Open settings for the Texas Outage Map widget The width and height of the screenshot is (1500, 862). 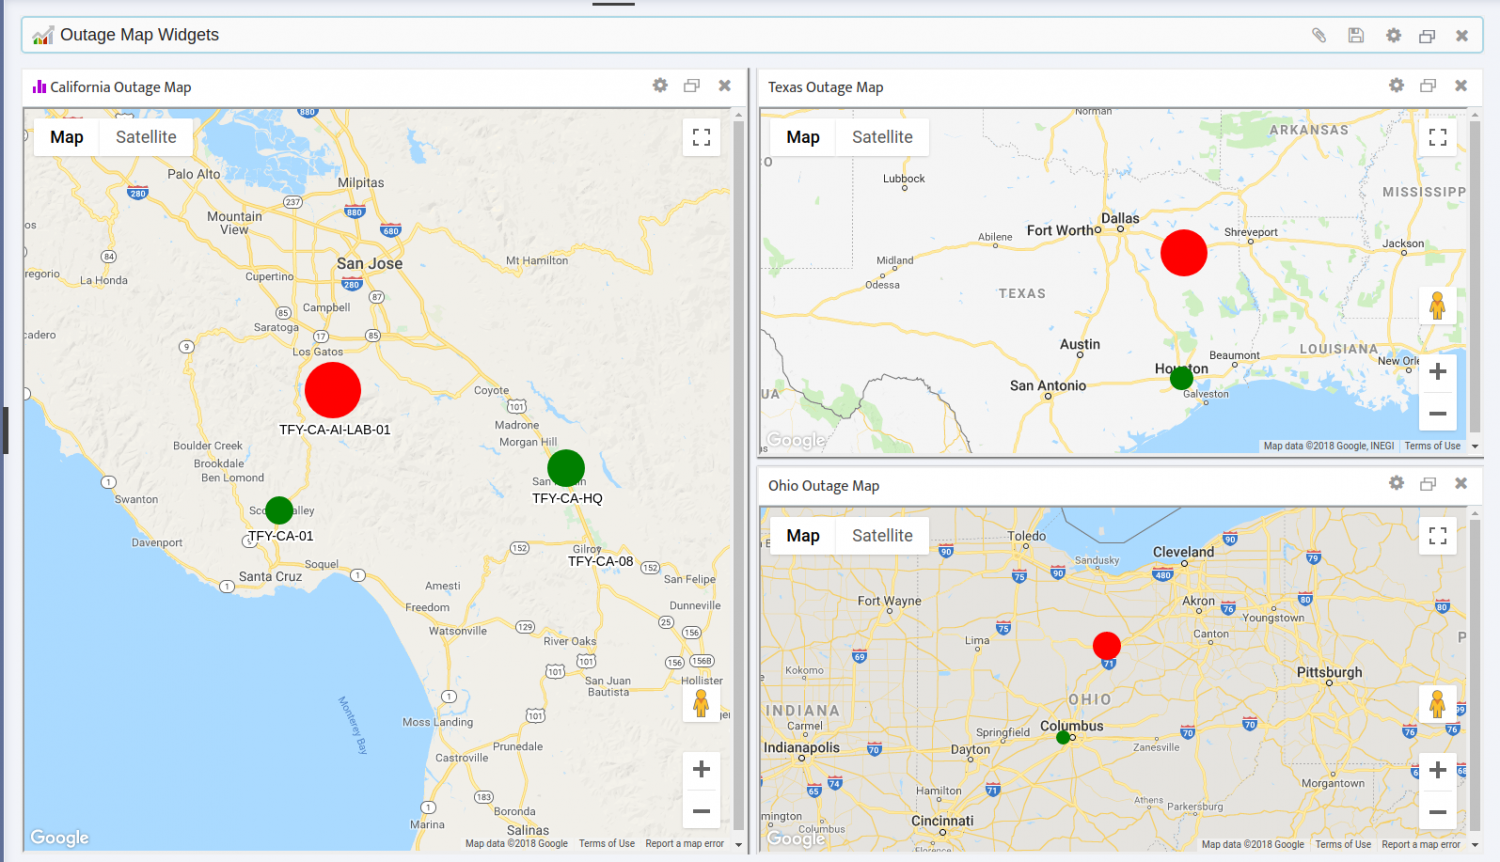point(1395,86)
